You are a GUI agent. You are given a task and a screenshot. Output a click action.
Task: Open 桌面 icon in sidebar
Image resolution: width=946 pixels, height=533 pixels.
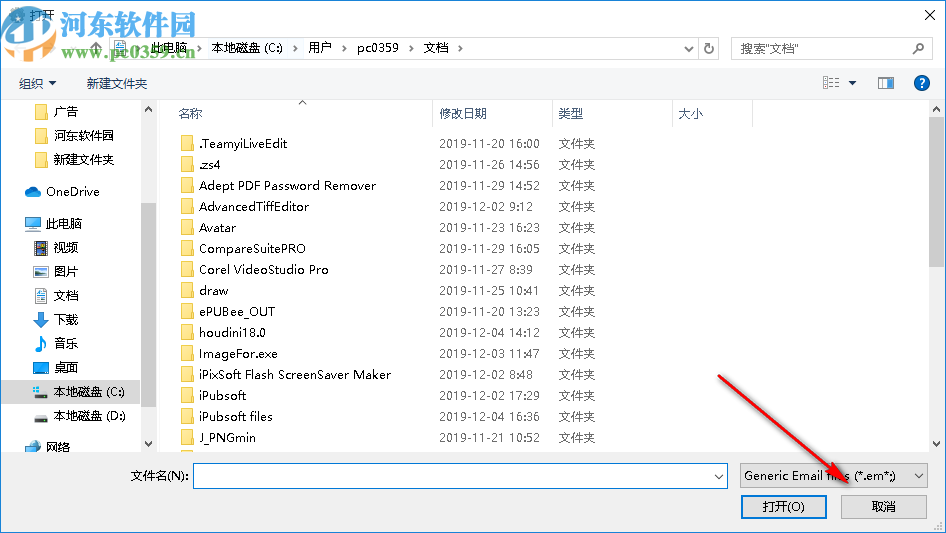(40, 368)
